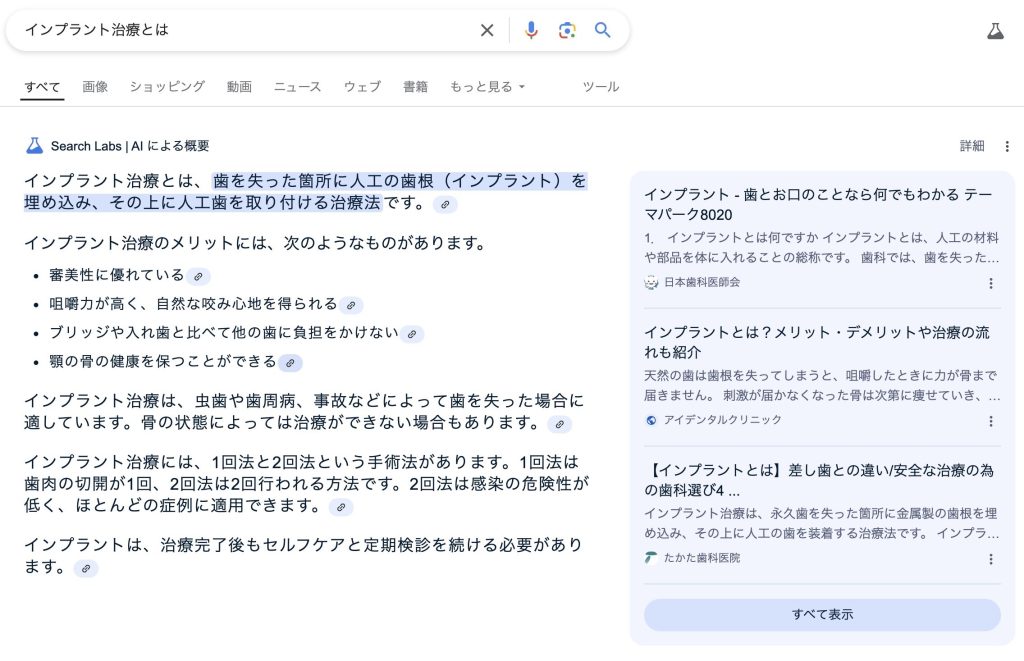Expand the もっと見る dropdown
This screenshot has height=661, width=1024.
(x=487, y=87)
